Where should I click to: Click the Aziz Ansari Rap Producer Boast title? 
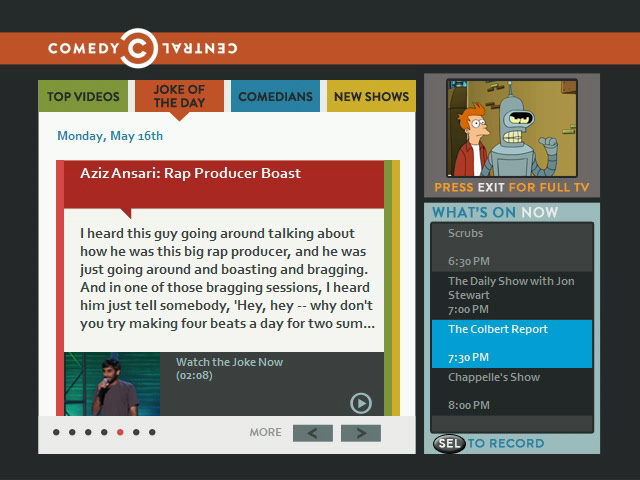[190, 174]
